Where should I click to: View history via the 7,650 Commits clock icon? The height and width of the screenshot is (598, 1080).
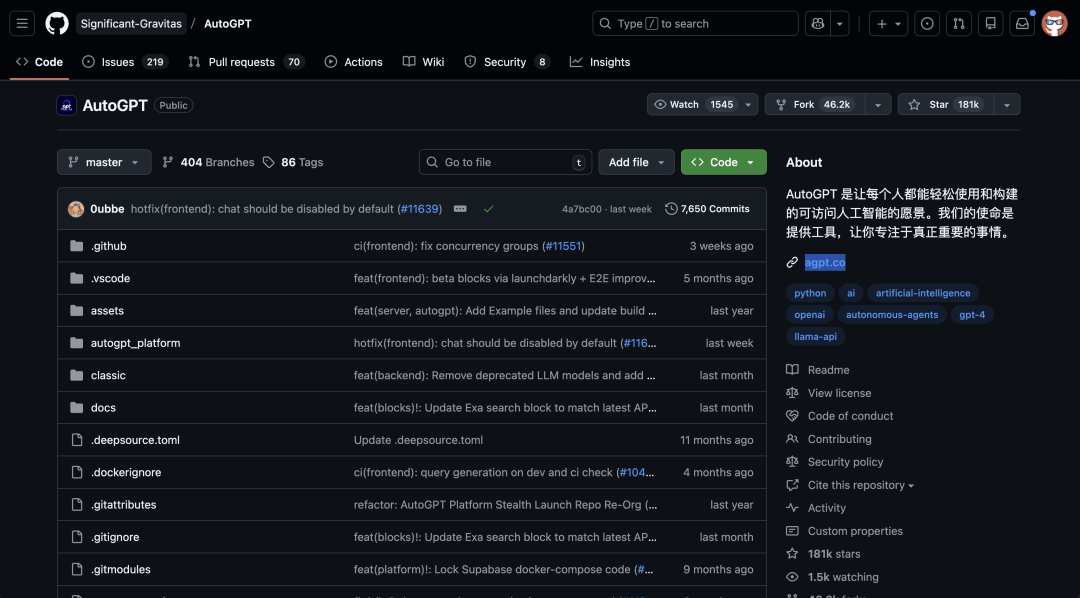tap(671, 209)
